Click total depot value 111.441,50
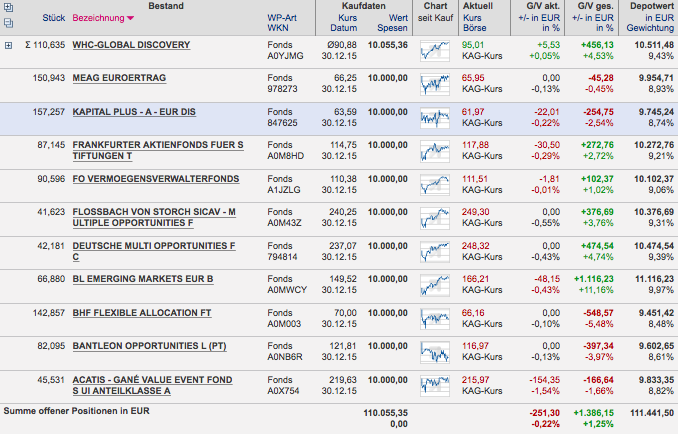 [652, 413]
